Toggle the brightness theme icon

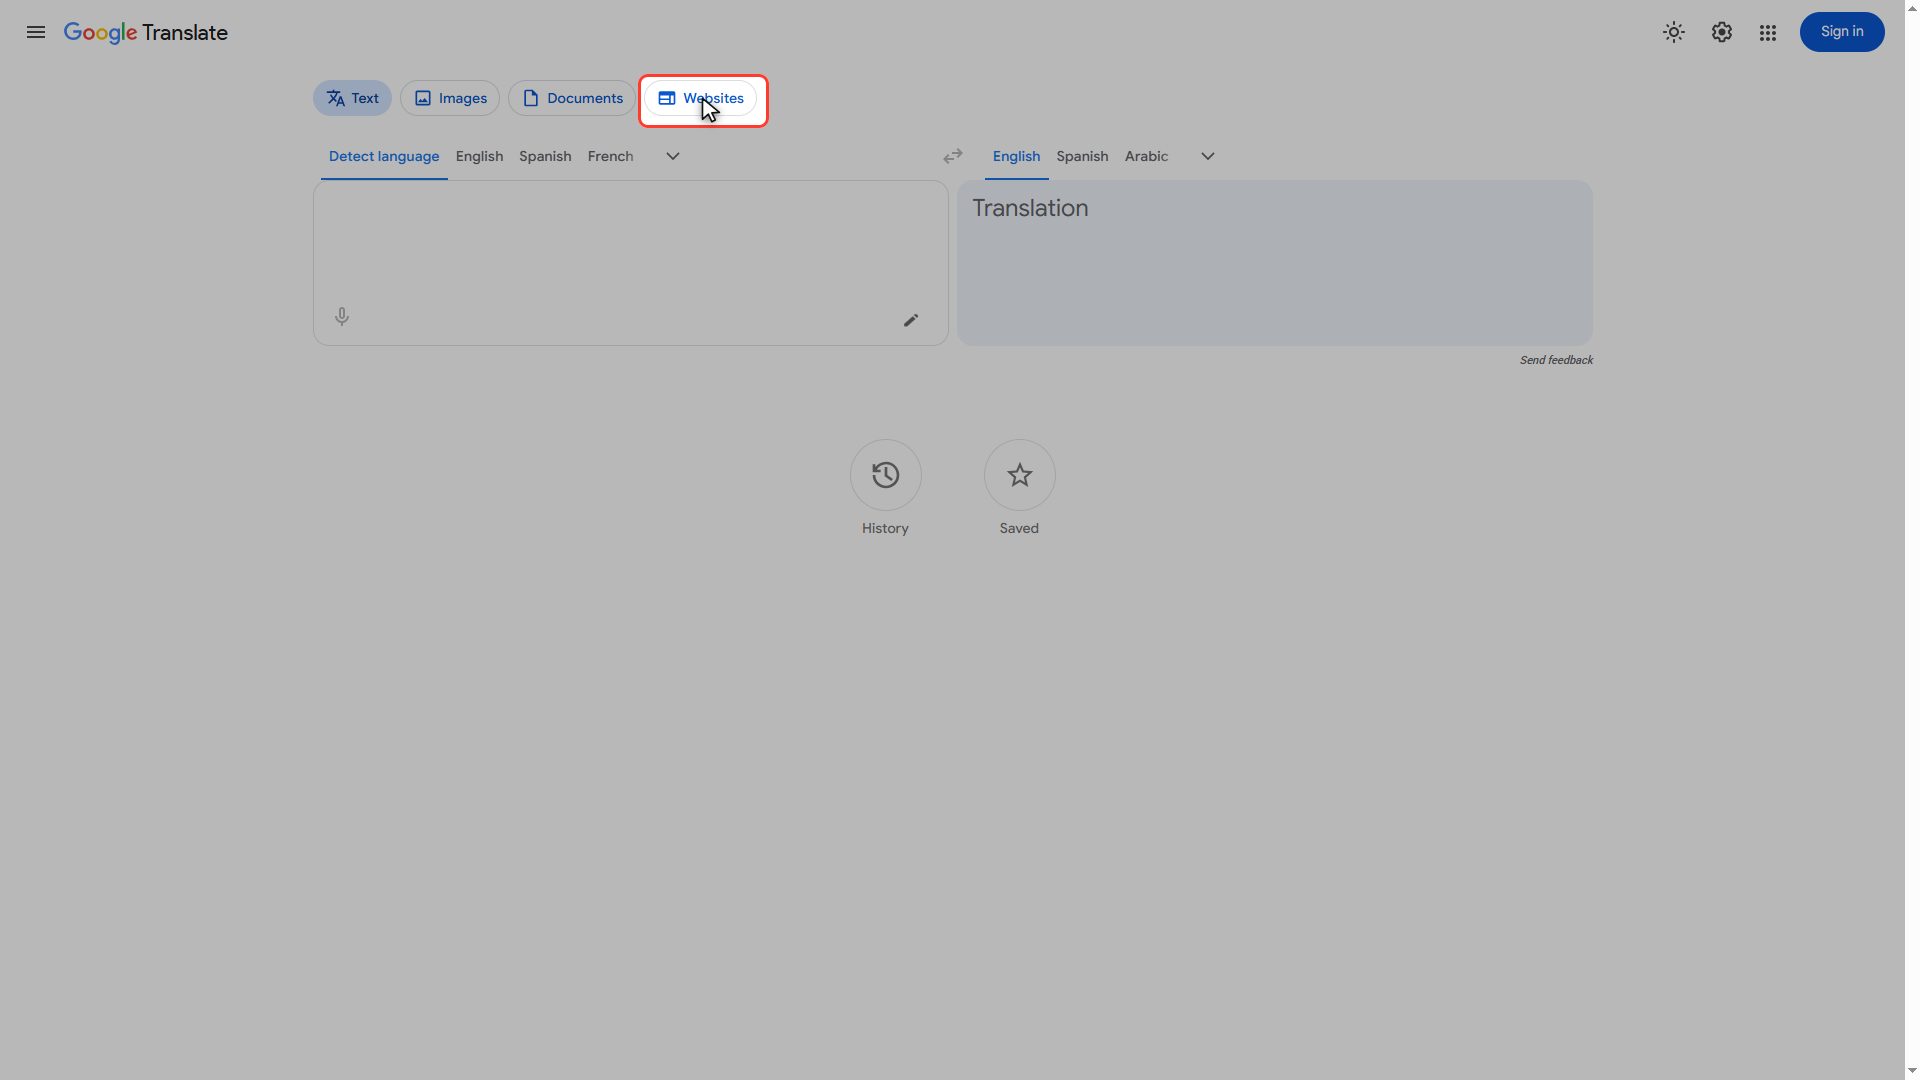pyautogui.click(x=1674, y=32)
